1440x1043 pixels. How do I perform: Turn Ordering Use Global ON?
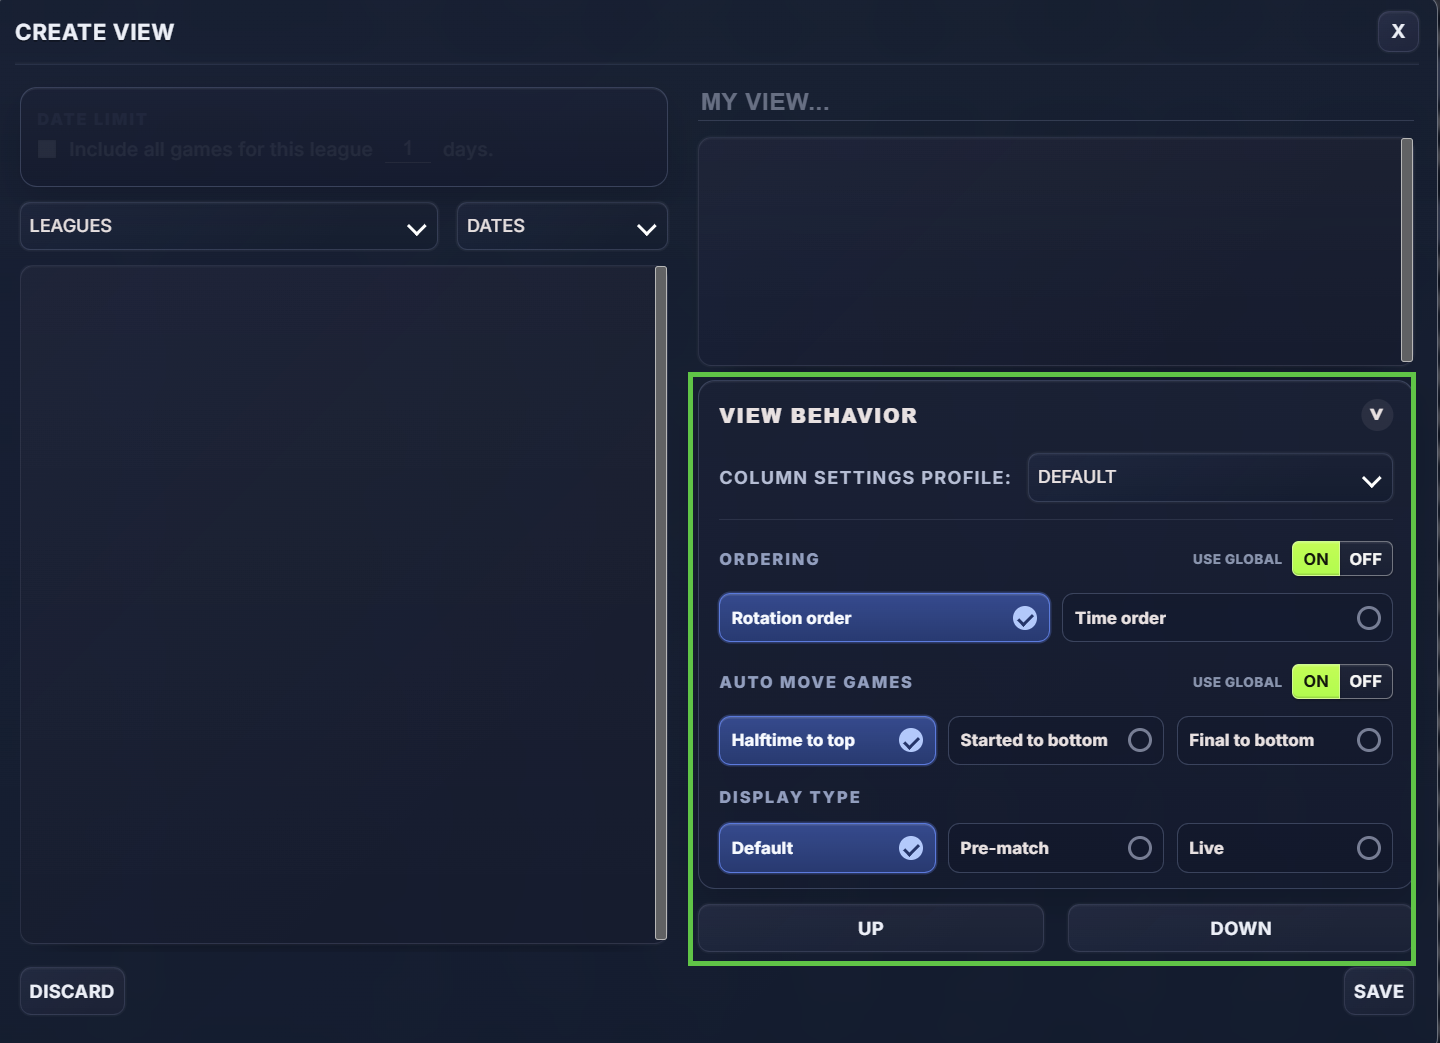1316,559
